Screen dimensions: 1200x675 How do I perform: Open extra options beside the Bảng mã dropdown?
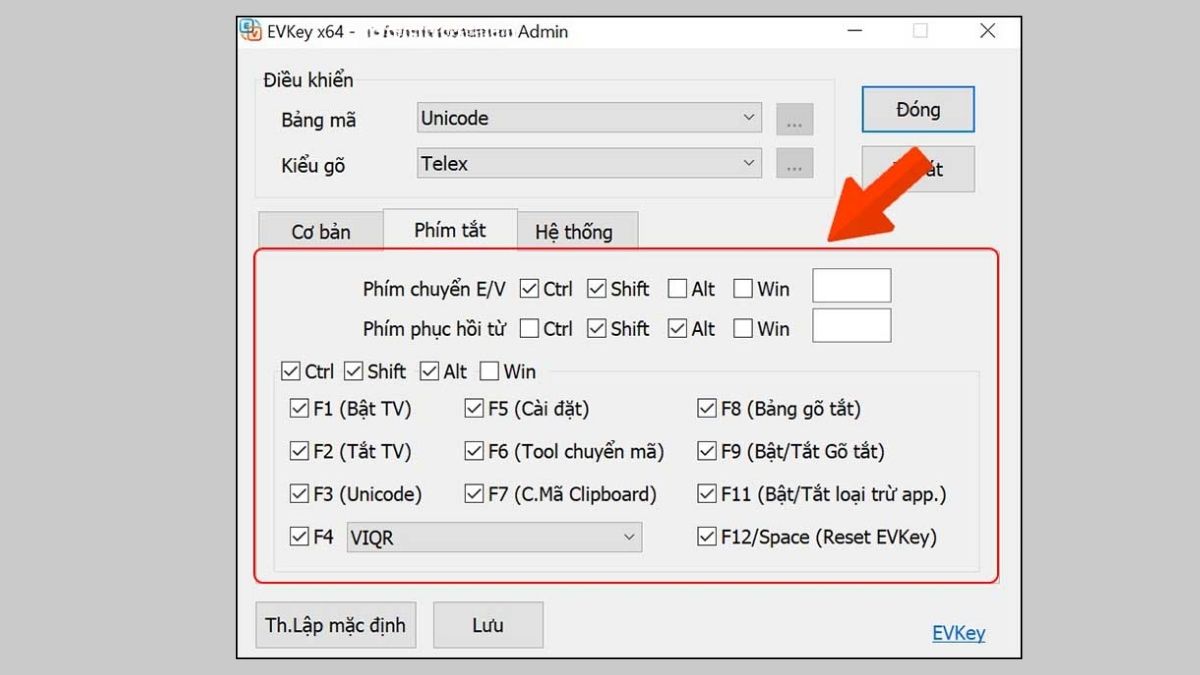click(x=794, y=118)
